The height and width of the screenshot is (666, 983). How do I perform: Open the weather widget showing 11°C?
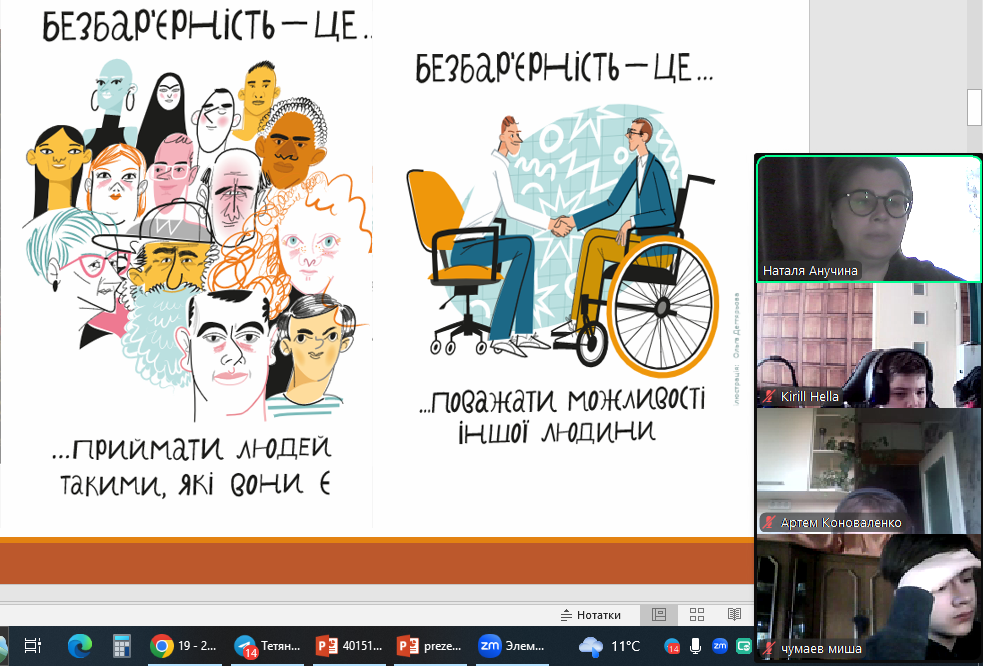[x=609, y=645]
